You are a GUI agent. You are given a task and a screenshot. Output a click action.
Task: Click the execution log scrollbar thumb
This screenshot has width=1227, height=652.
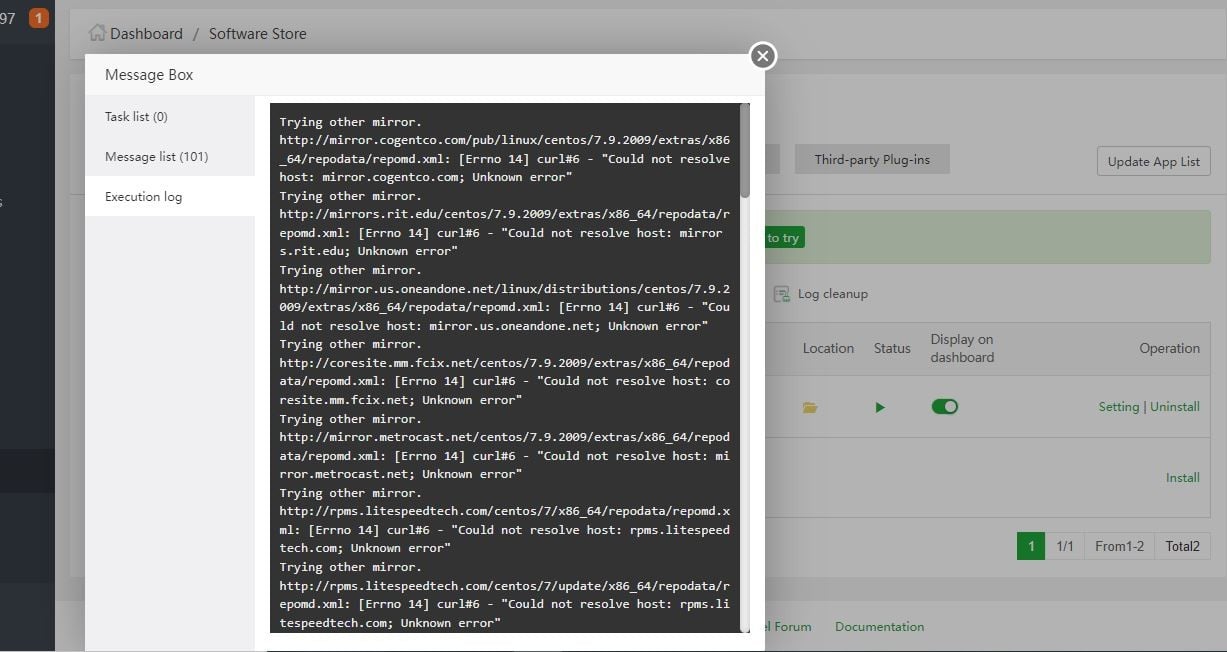click(744, 150)
